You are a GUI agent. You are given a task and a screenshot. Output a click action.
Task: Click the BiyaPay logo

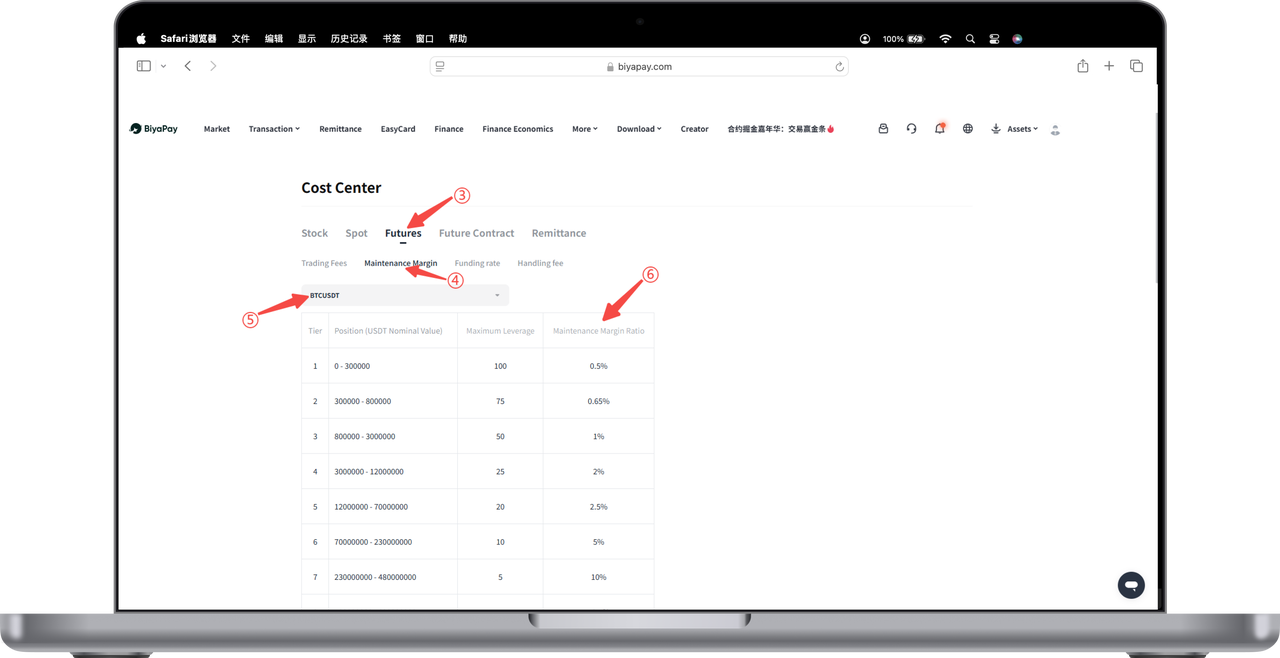pyautogui.click(x=154, y=129)
